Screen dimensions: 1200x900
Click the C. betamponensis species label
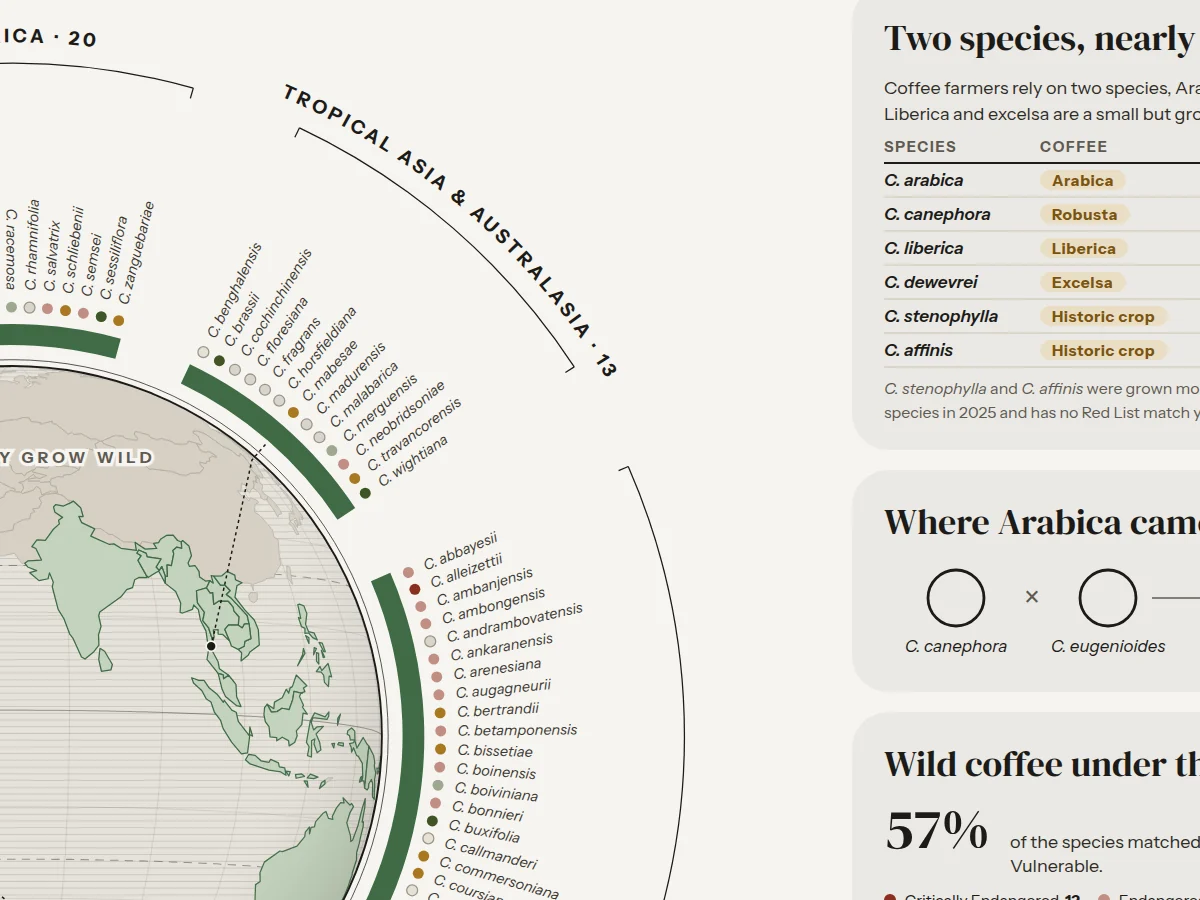[517, 731]
